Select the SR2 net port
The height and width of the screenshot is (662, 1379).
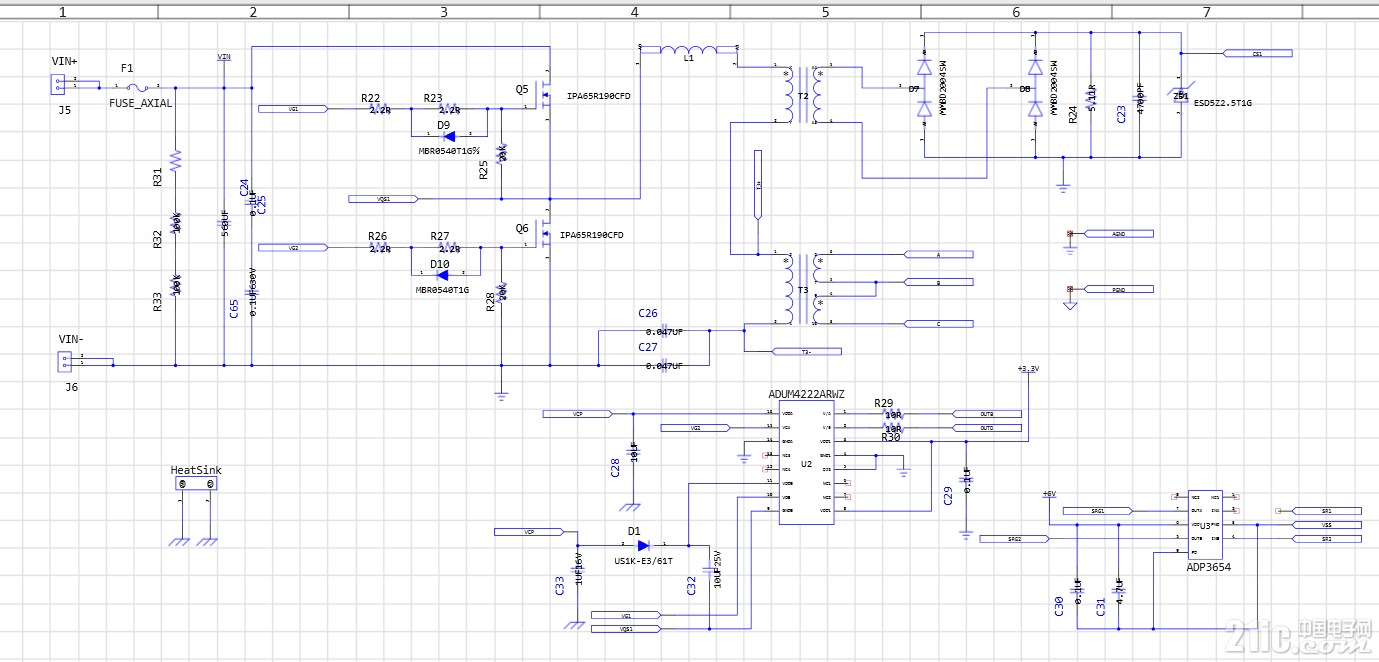pos(1327,539)
